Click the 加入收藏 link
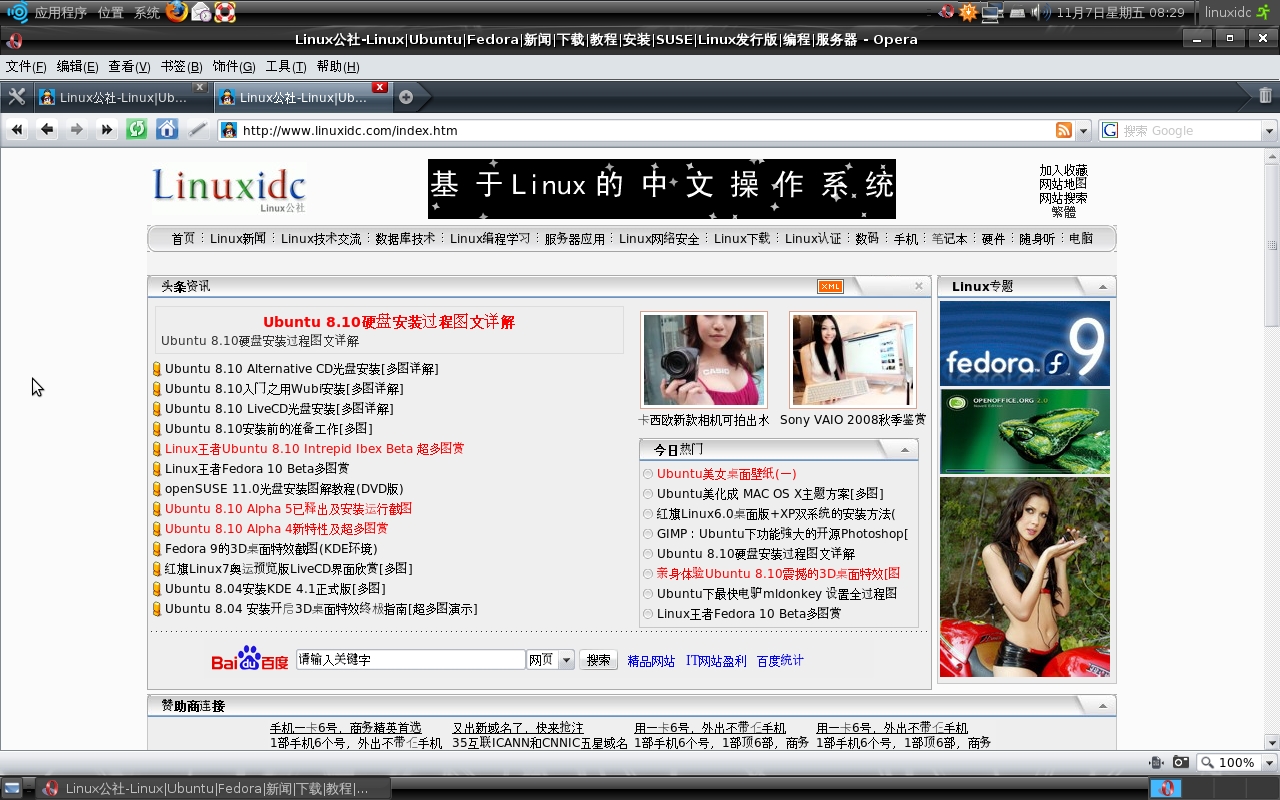This screenshot has width=1280, height=800. click(1063, 171)
